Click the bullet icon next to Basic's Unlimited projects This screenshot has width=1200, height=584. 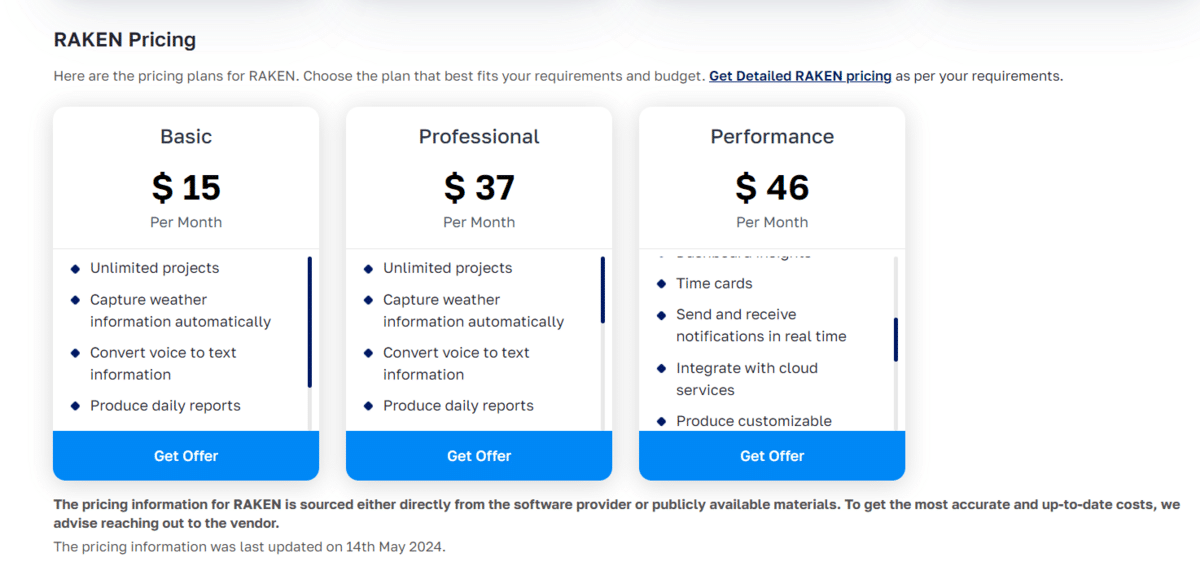point(75,268)
